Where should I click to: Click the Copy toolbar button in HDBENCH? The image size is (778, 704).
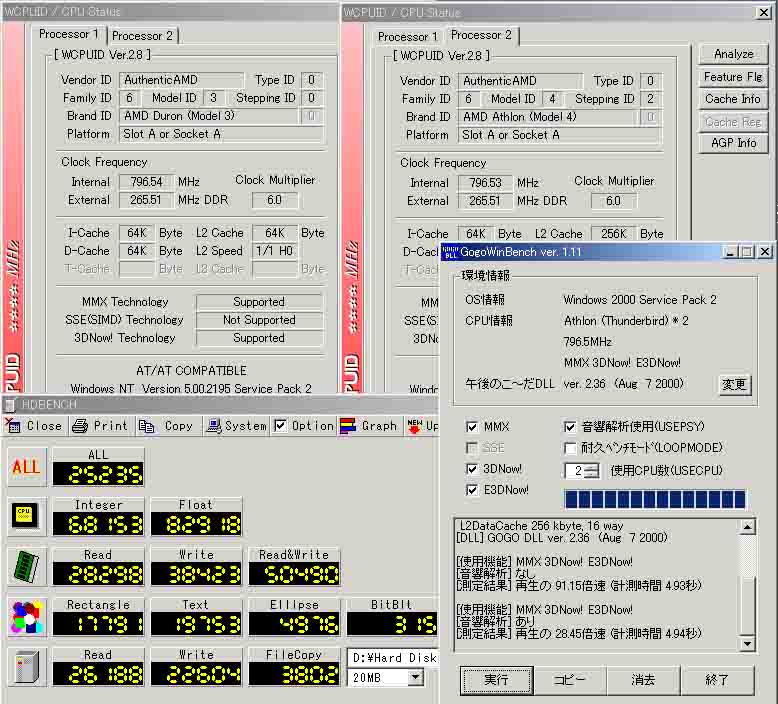168,426
